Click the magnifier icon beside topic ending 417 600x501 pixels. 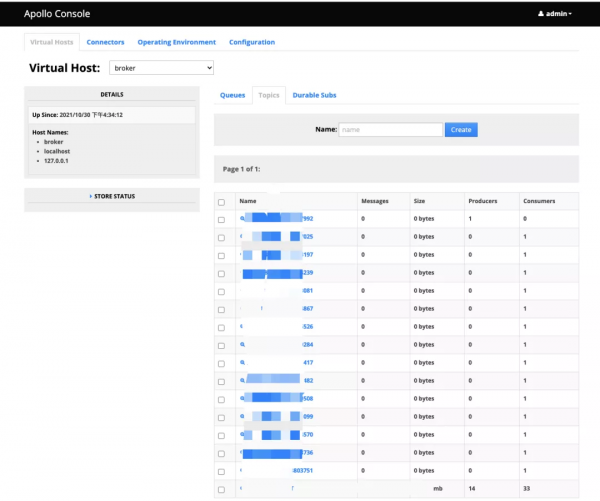click(x=242, y=362)
